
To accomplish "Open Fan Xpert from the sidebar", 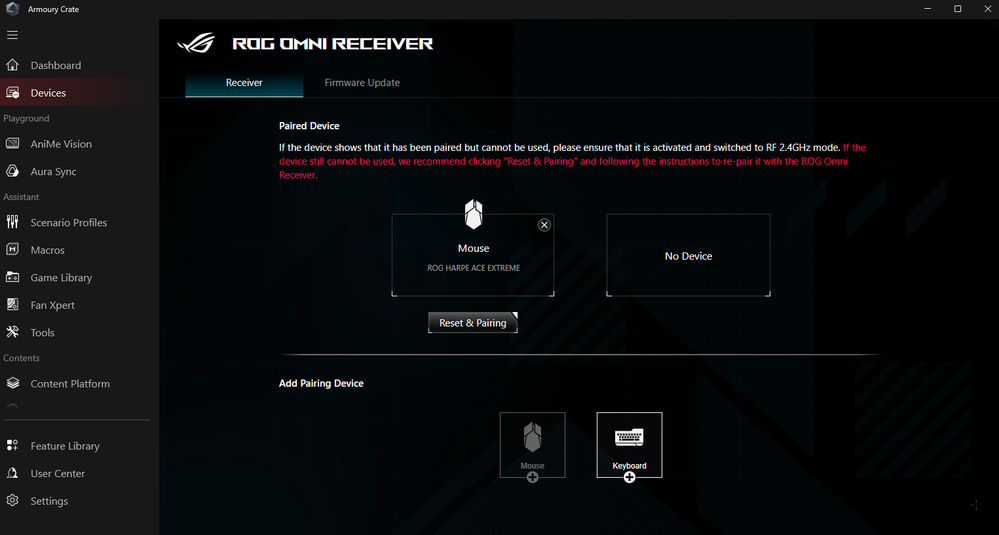I will tap(80, 304).
